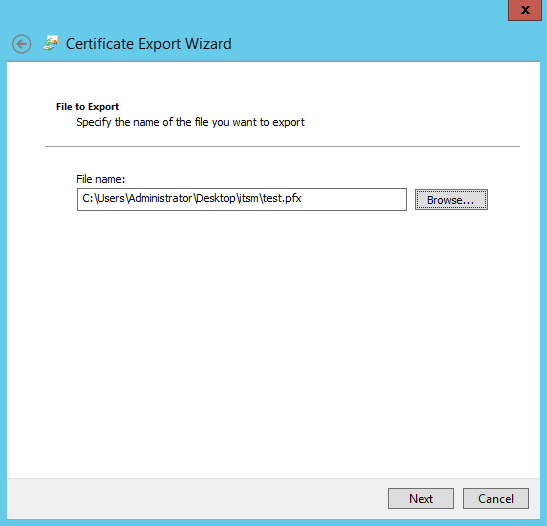
Task: Proceed by clicking the Next button
Action: point(421,498)
